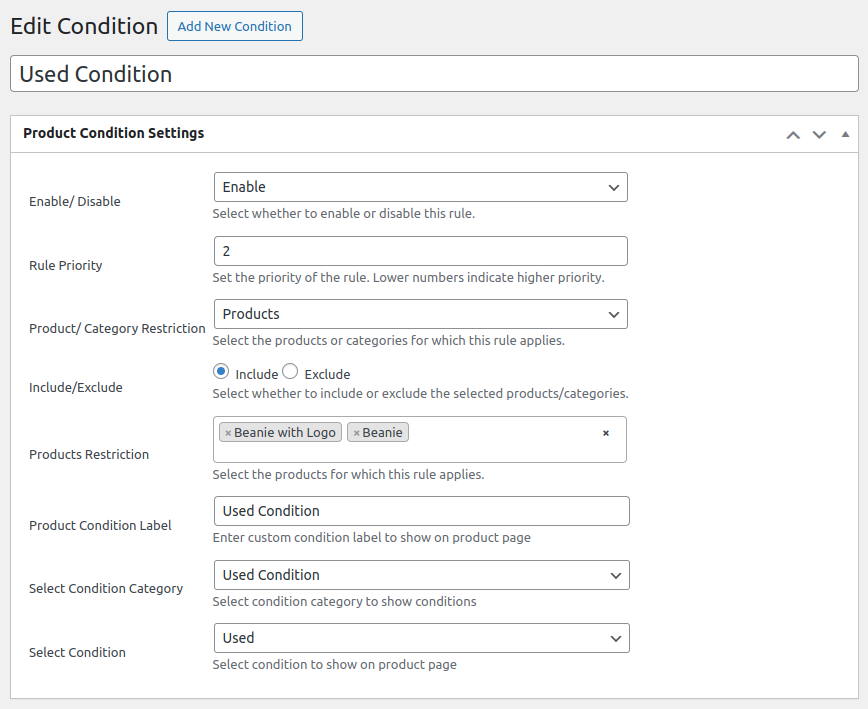Click the Add New Condition button
Viewport: 868px width, 709px height.
click(235, 26)
